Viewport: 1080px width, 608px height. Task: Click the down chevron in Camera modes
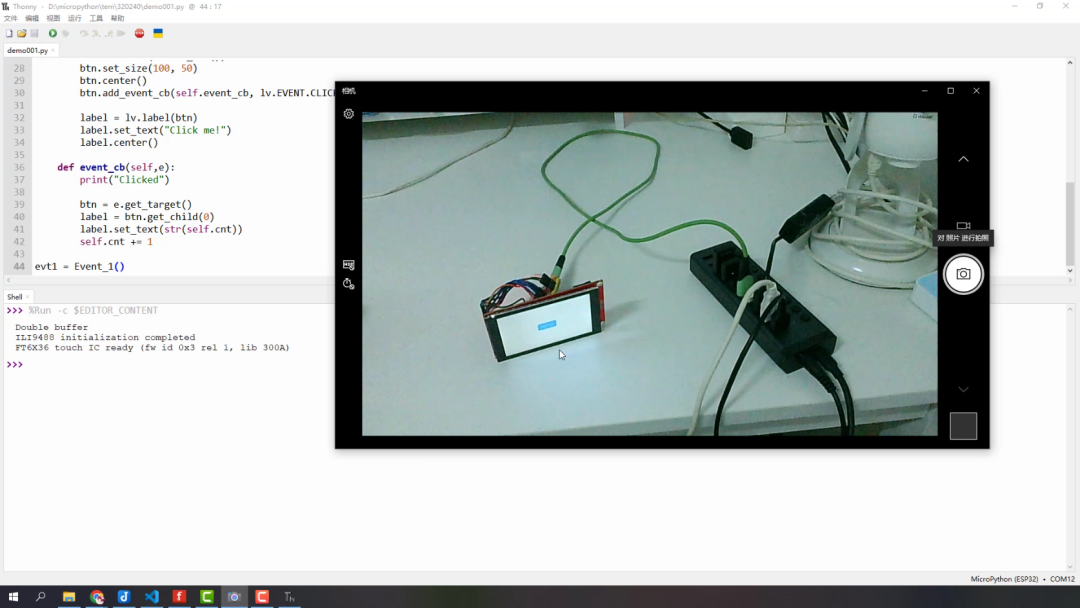tap(963, 389)
